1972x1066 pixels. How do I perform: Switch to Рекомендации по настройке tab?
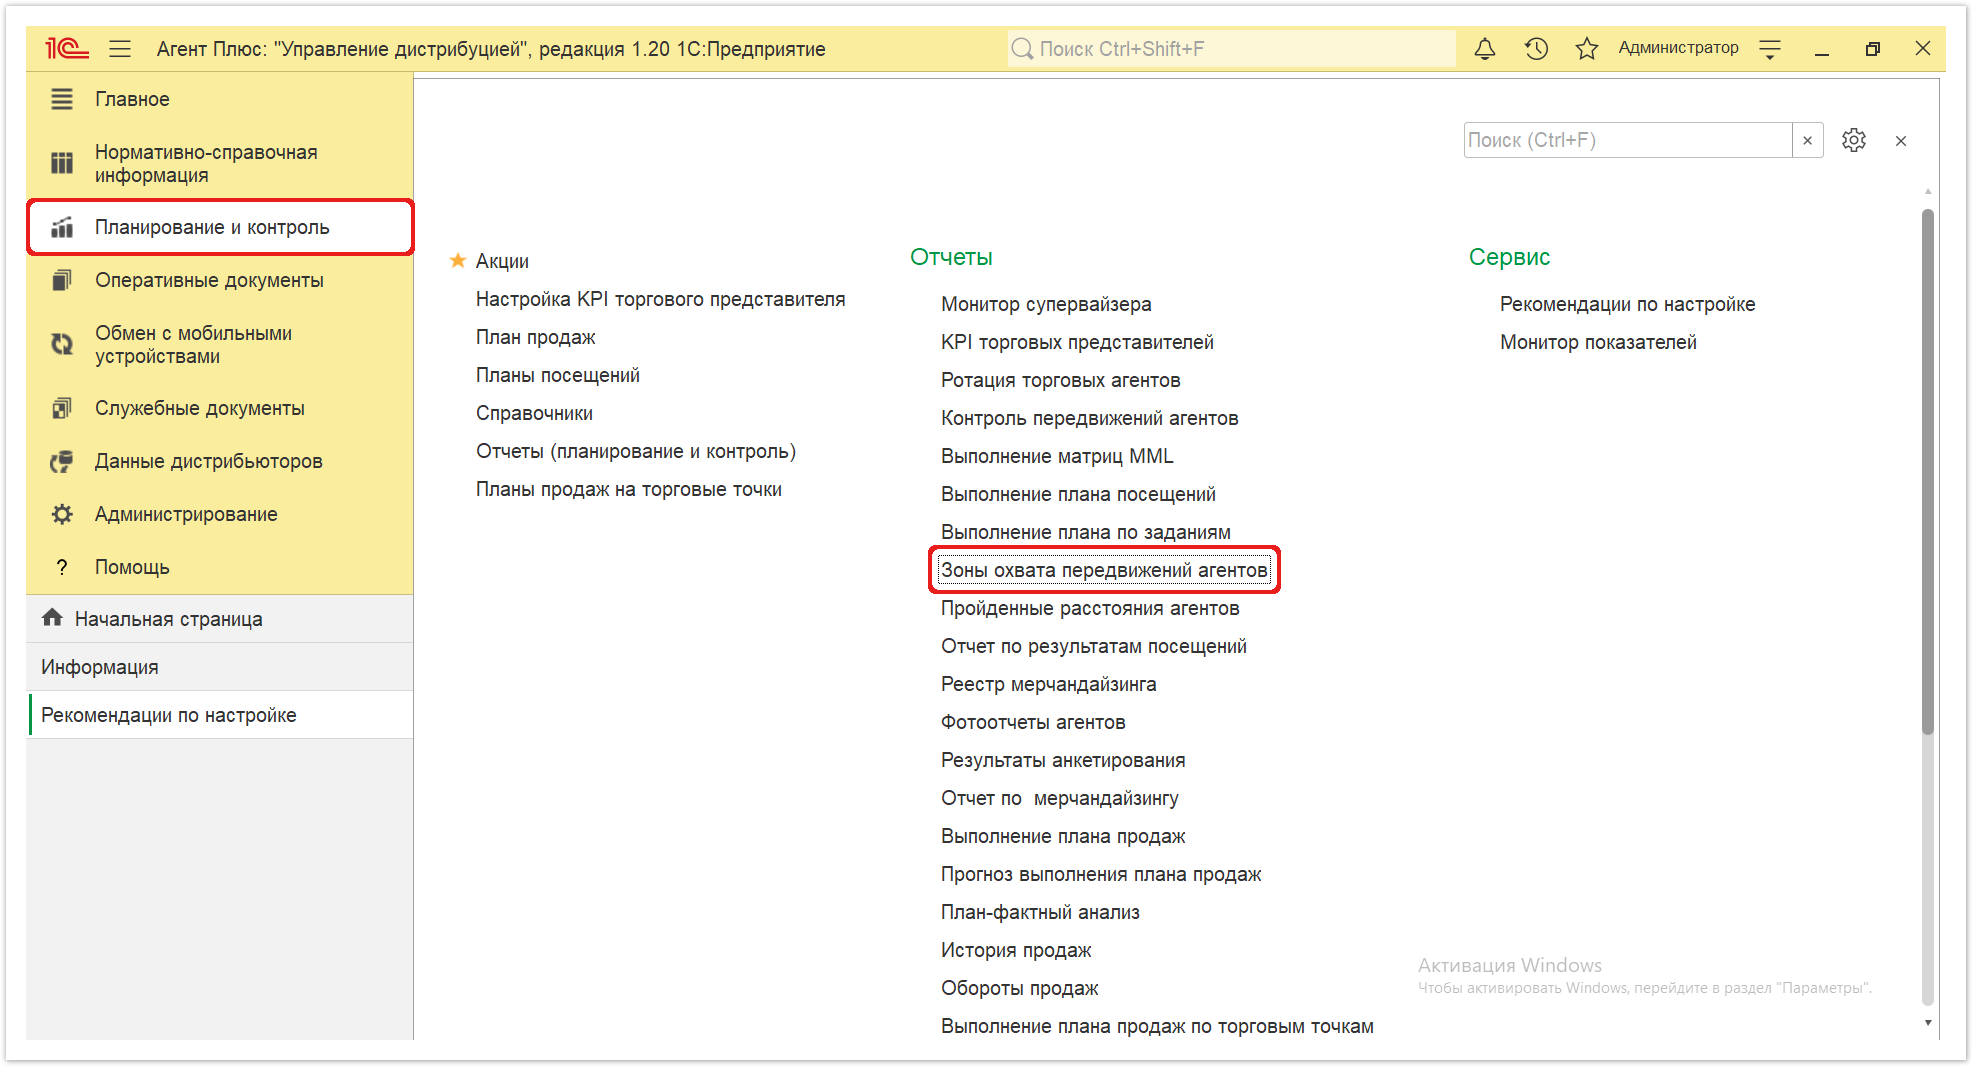[x=219, y=715]
